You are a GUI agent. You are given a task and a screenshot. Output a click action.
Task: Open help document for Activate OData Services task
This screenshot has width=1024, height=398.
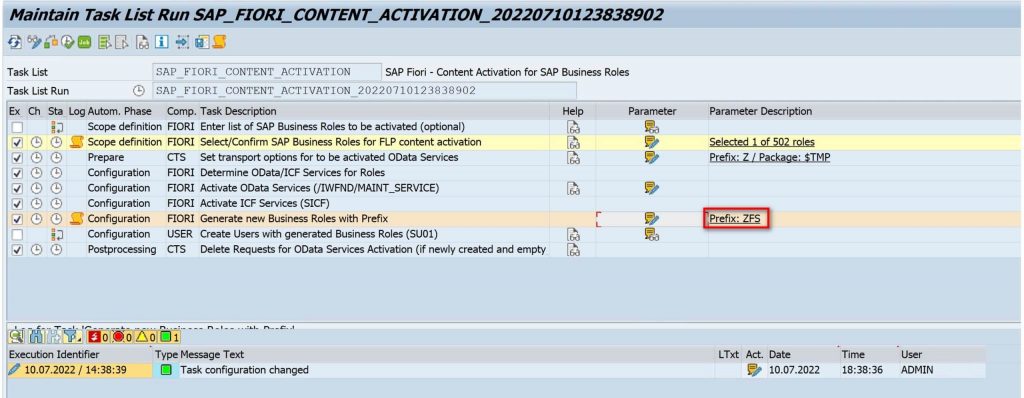tap(573, 188)
